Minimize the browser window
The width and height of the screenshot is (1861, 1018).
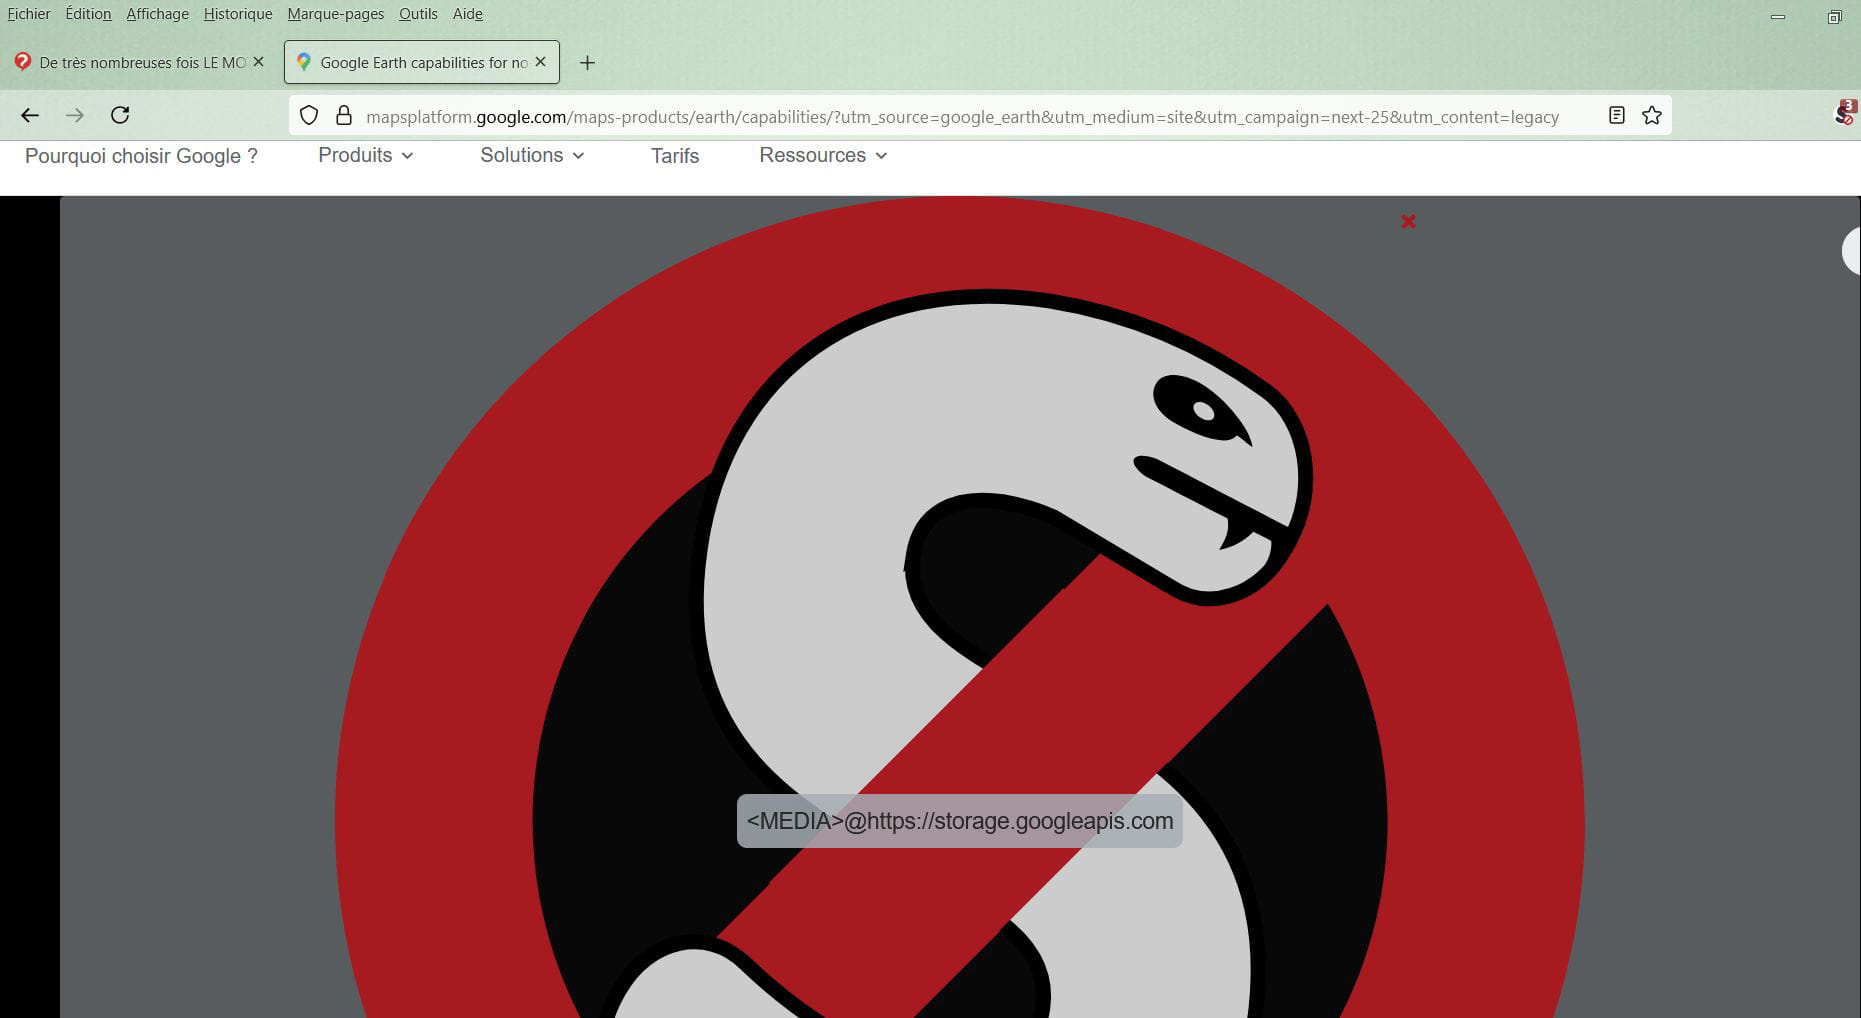1778,16
